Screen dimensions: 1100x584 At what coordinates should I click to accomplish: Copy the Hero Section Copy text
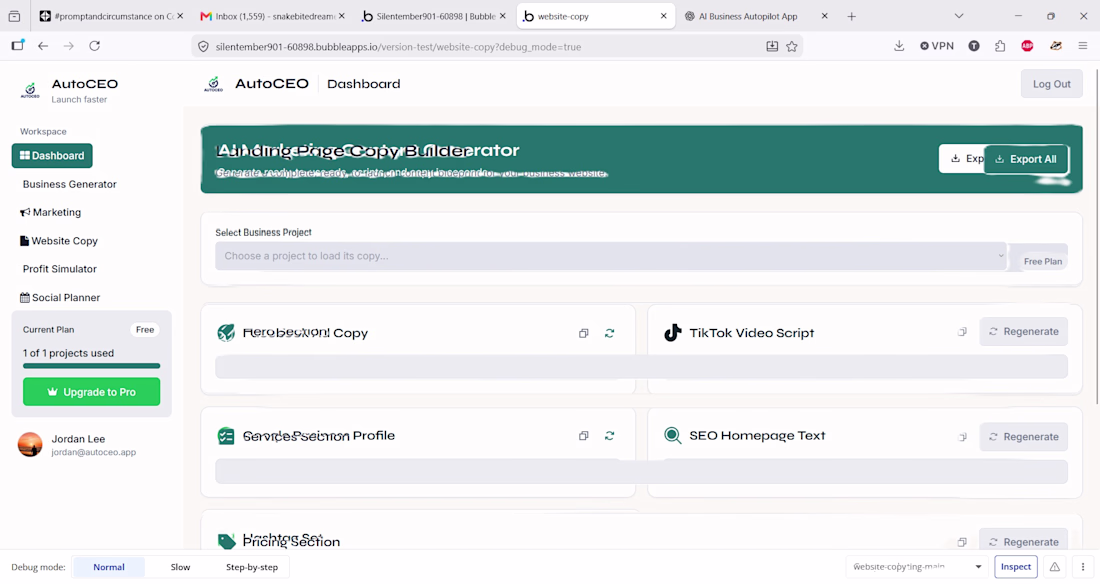[584, 333]
